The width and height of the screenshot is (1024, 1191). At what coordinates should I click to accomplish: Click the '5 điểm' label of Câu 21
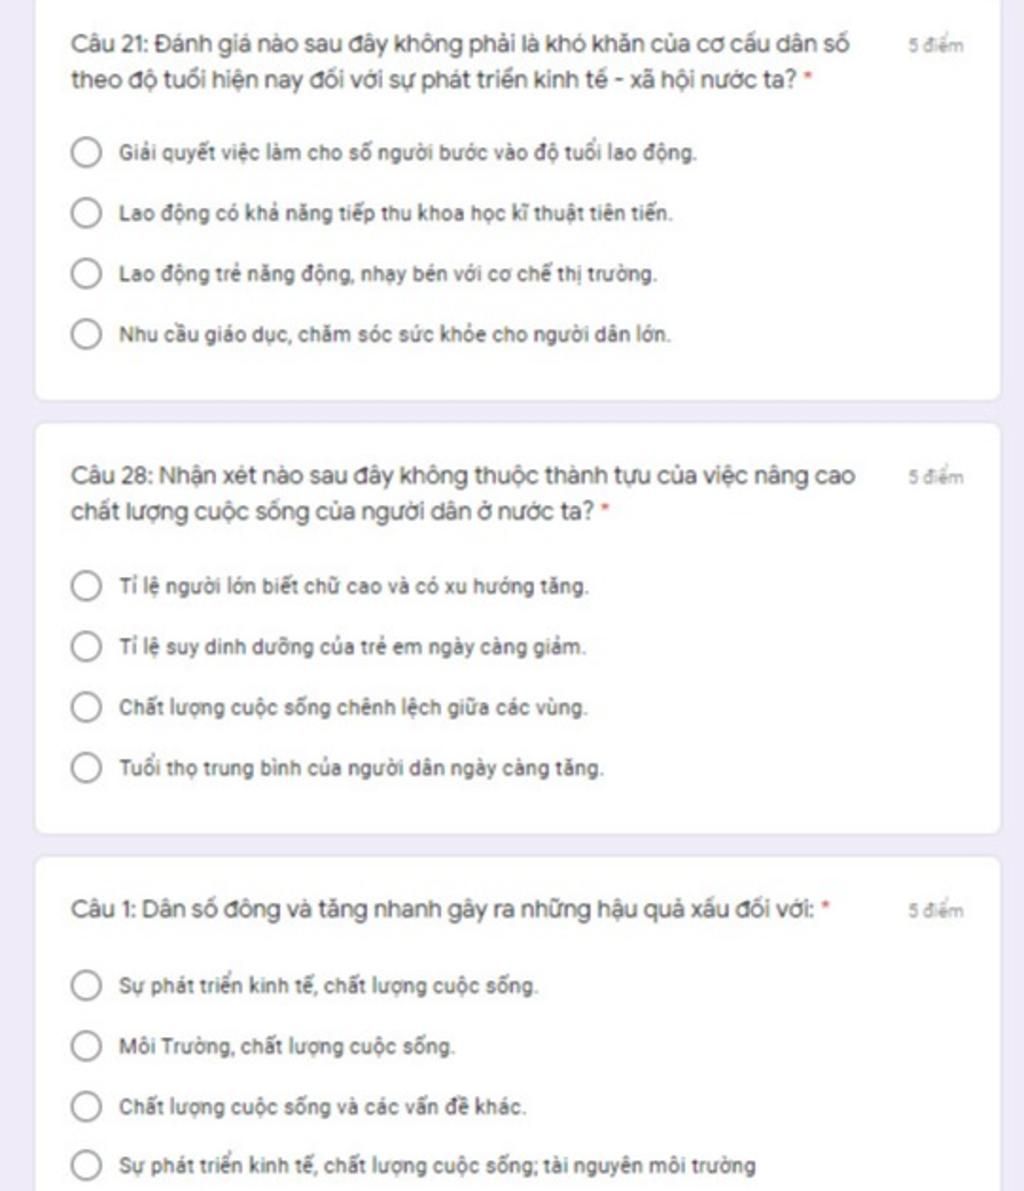[936, 45]
